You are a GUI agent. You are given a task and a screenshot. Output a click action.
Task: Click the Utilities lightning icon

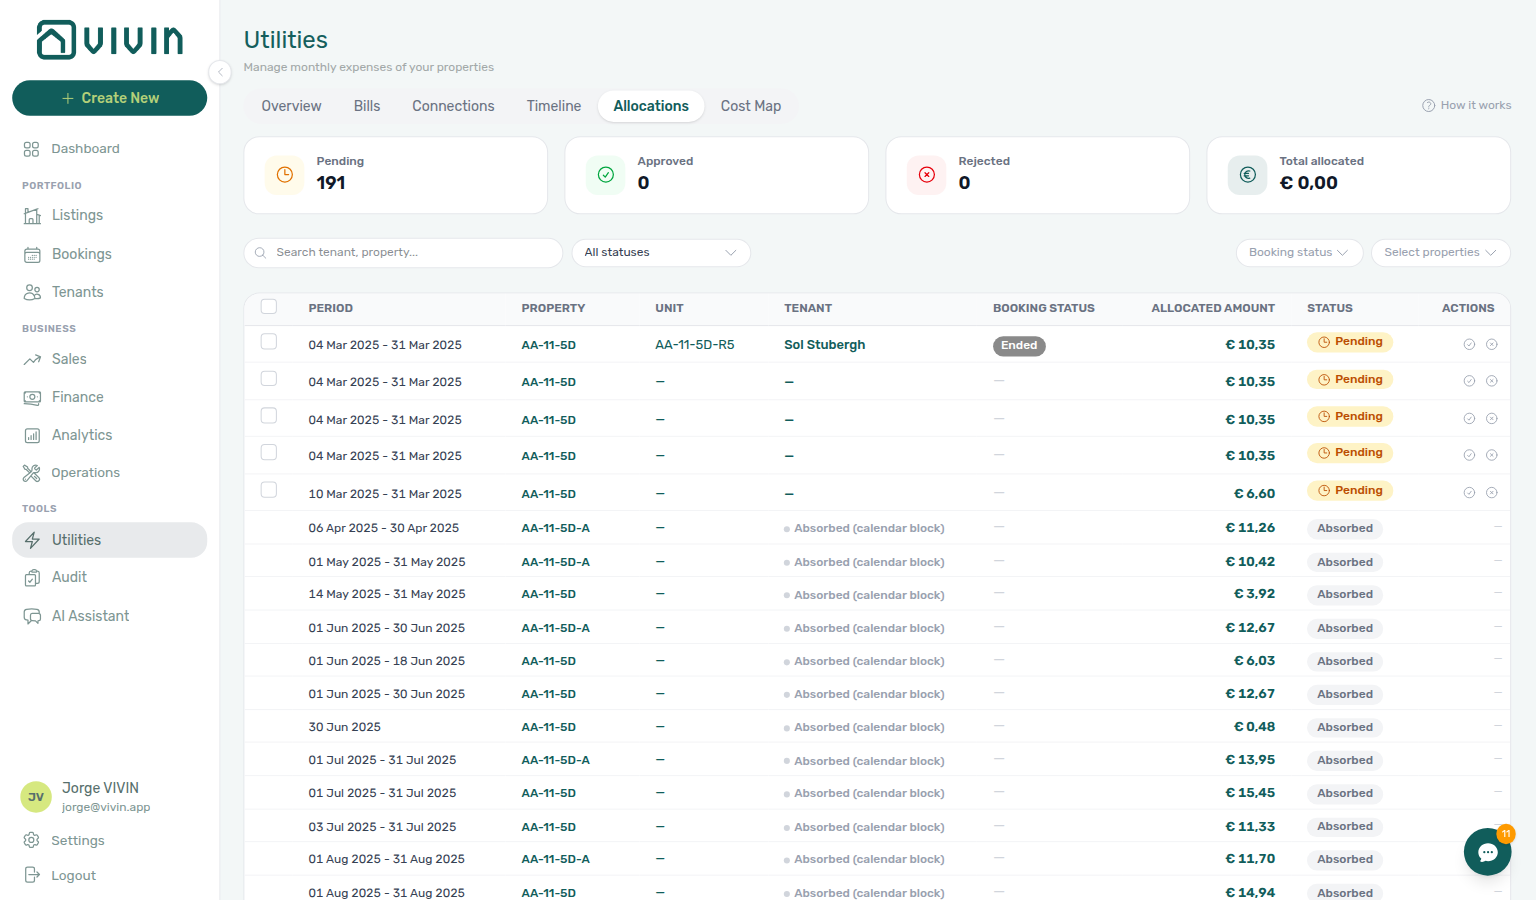point(32,540)
